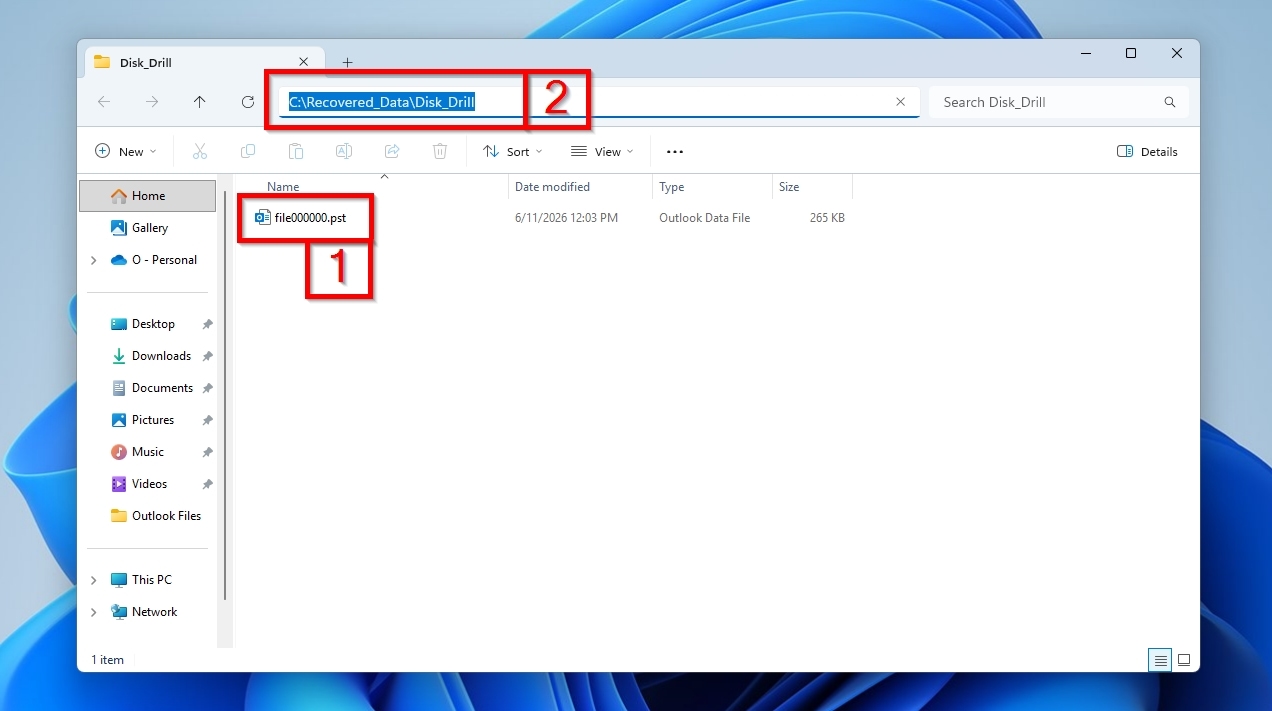
Task: Click the Back navigation arrow
Action: (104, 102)
